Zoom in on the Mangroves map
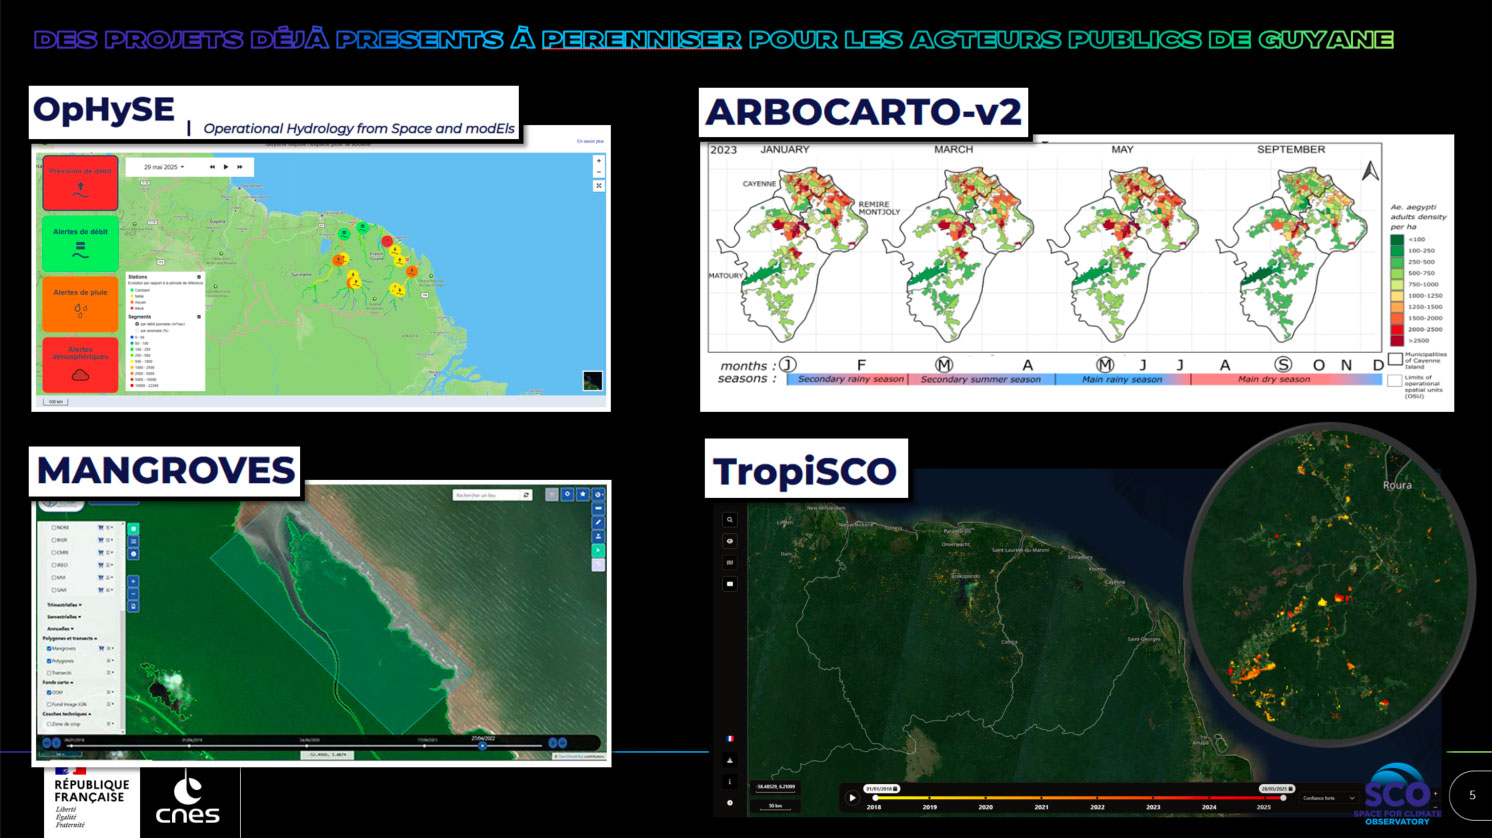The height and width of the screenshot is (838, 1492). click(133, 581)
